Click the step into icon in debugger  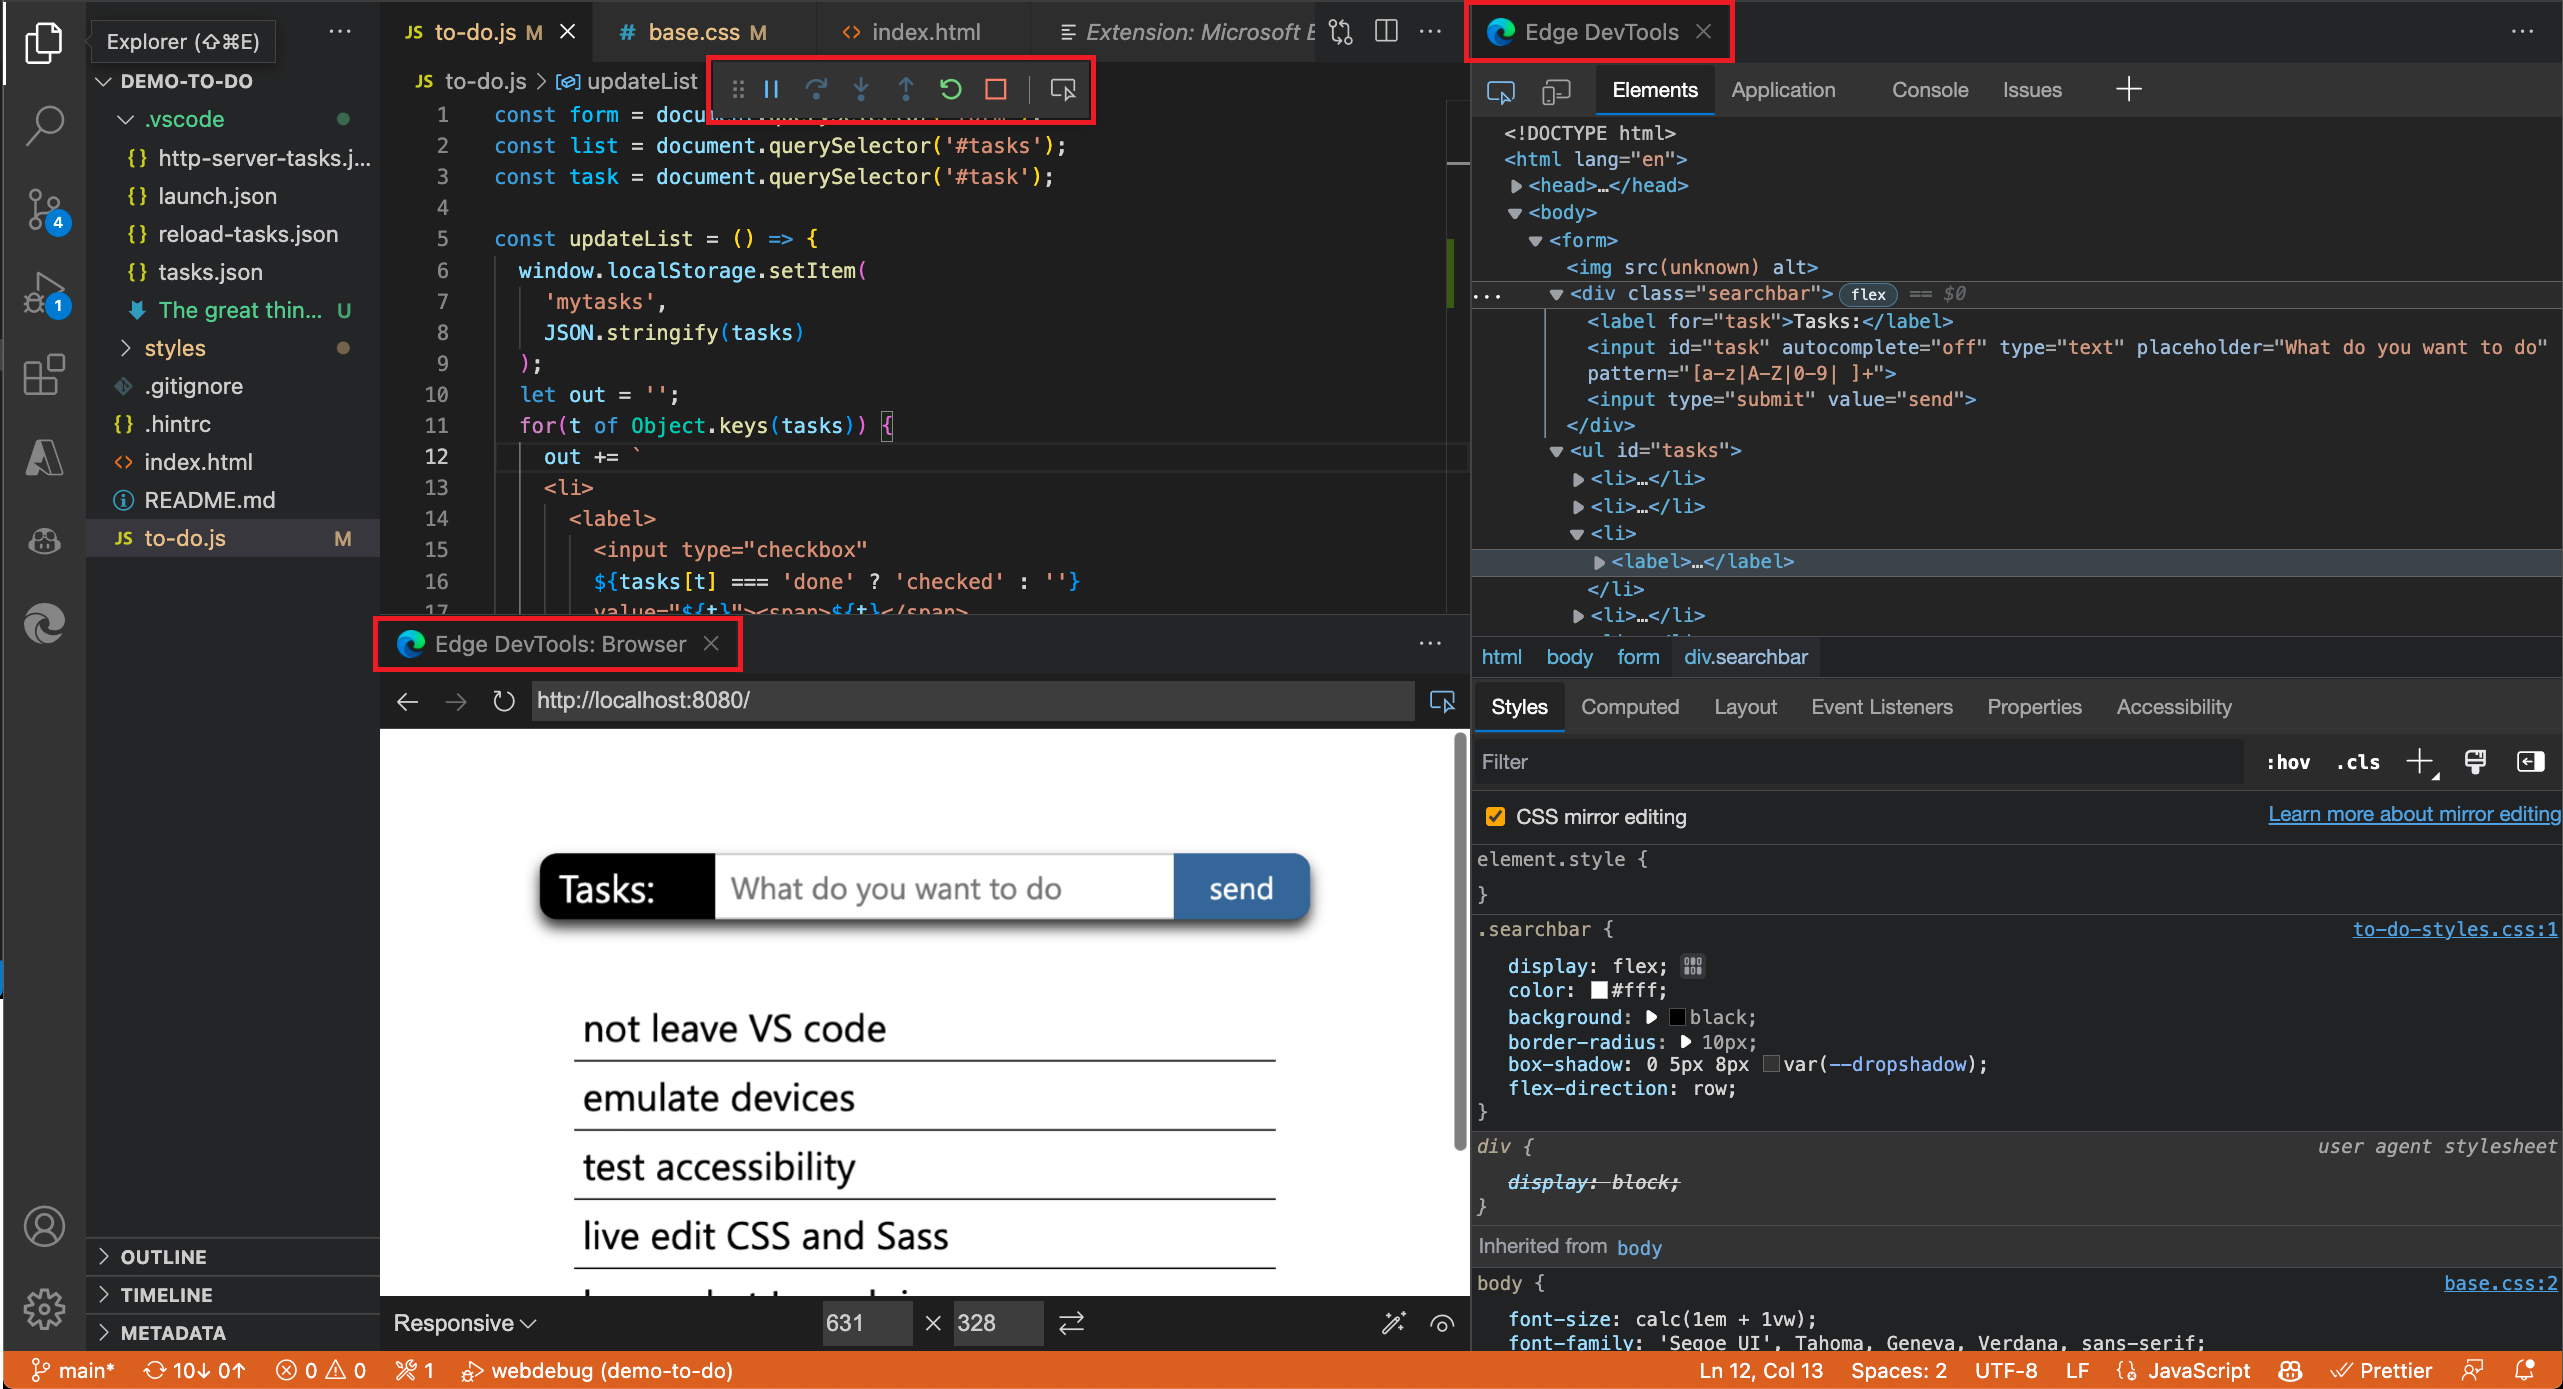coord(858,87)
